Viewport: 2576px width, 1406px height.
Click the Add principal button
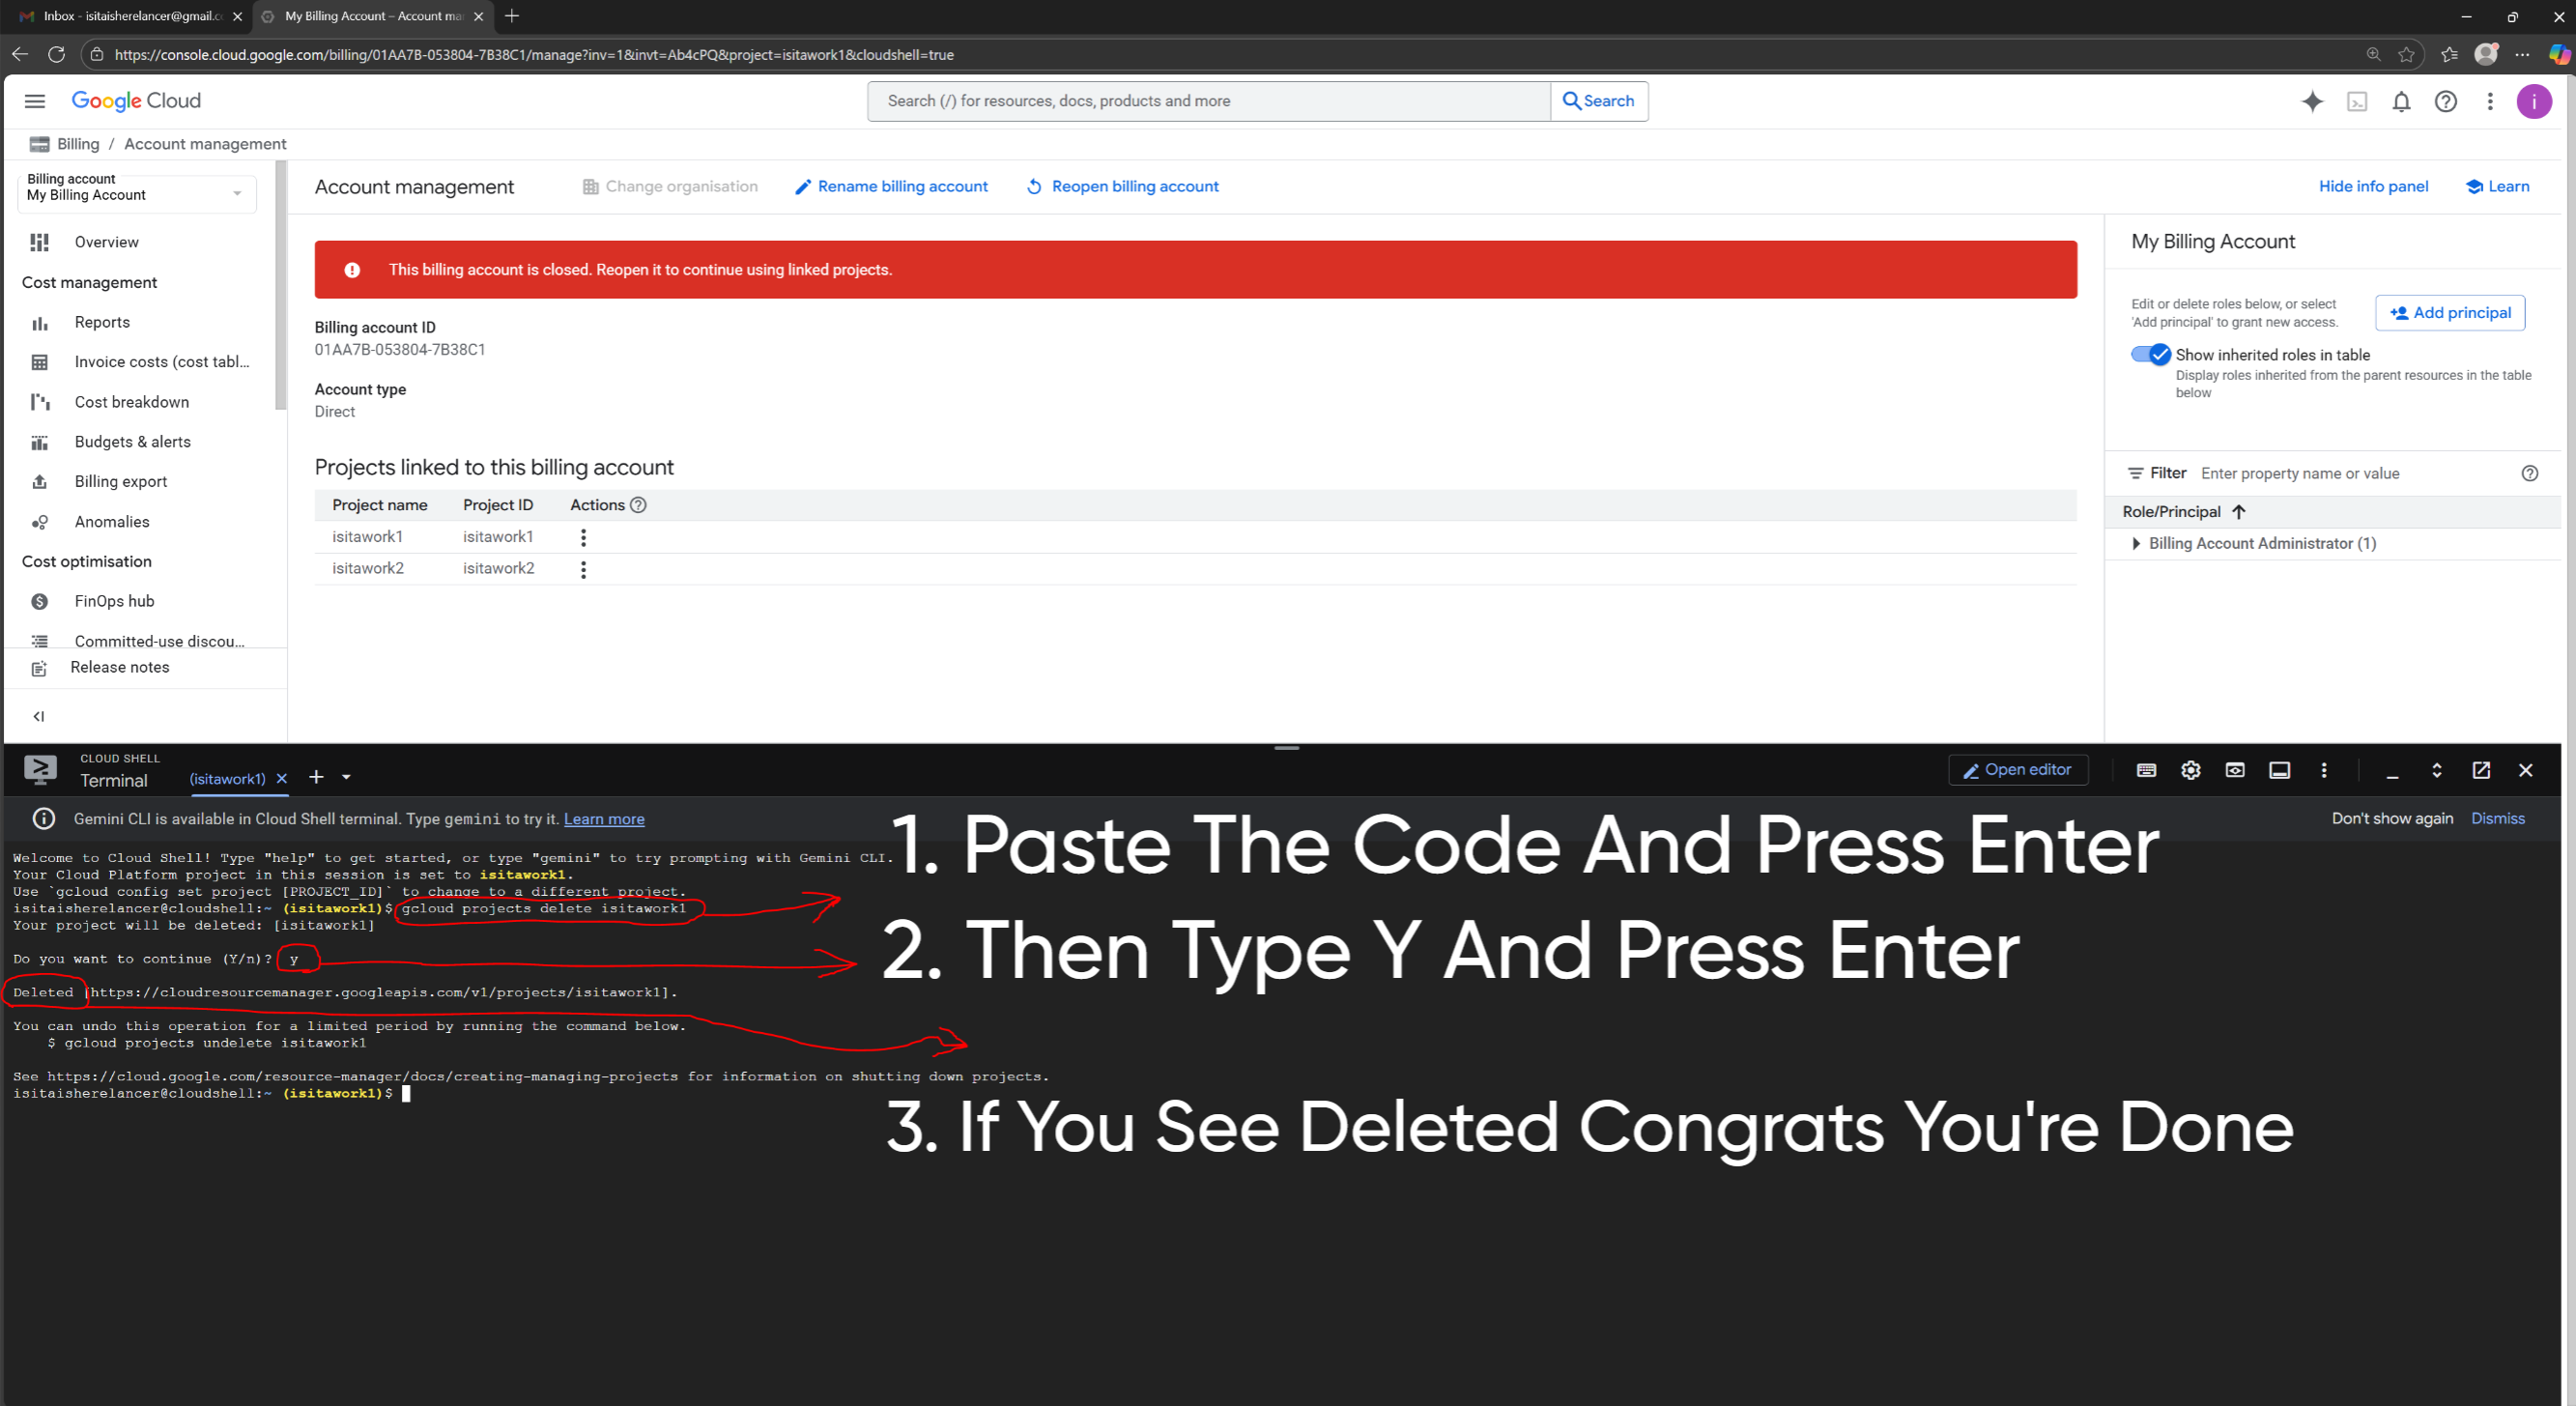2450,313
